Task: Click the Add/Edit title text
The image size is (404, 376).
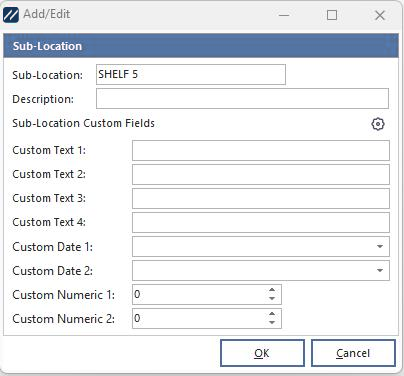Action: [x=47, y=14]
